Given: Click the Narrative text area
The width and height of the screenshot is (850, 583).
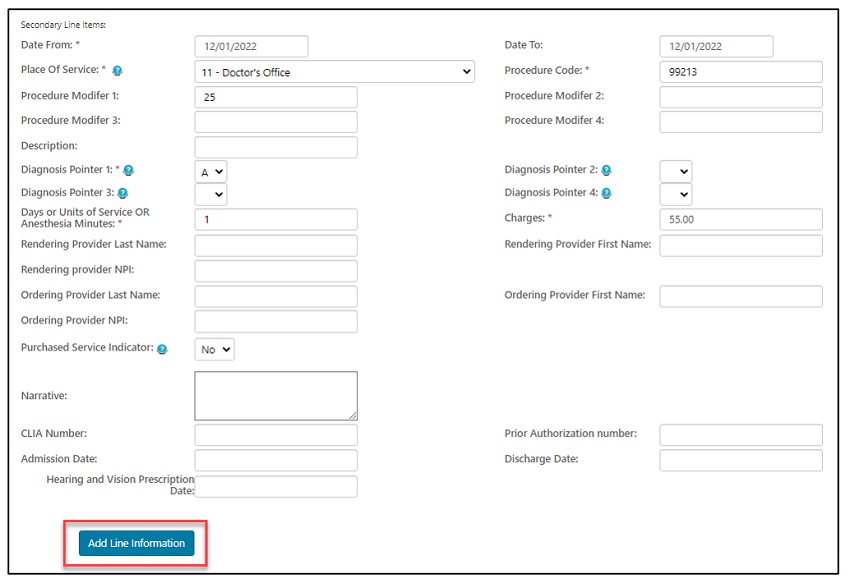Looking at the screenshot, I should pyautogui.click(x=275, y=396).
